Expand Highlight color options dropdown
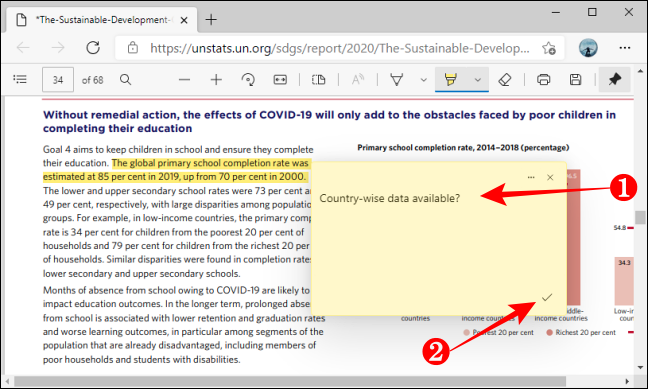Image resolution: width=648 pixels, height=389 pixels. pos(478,80)
